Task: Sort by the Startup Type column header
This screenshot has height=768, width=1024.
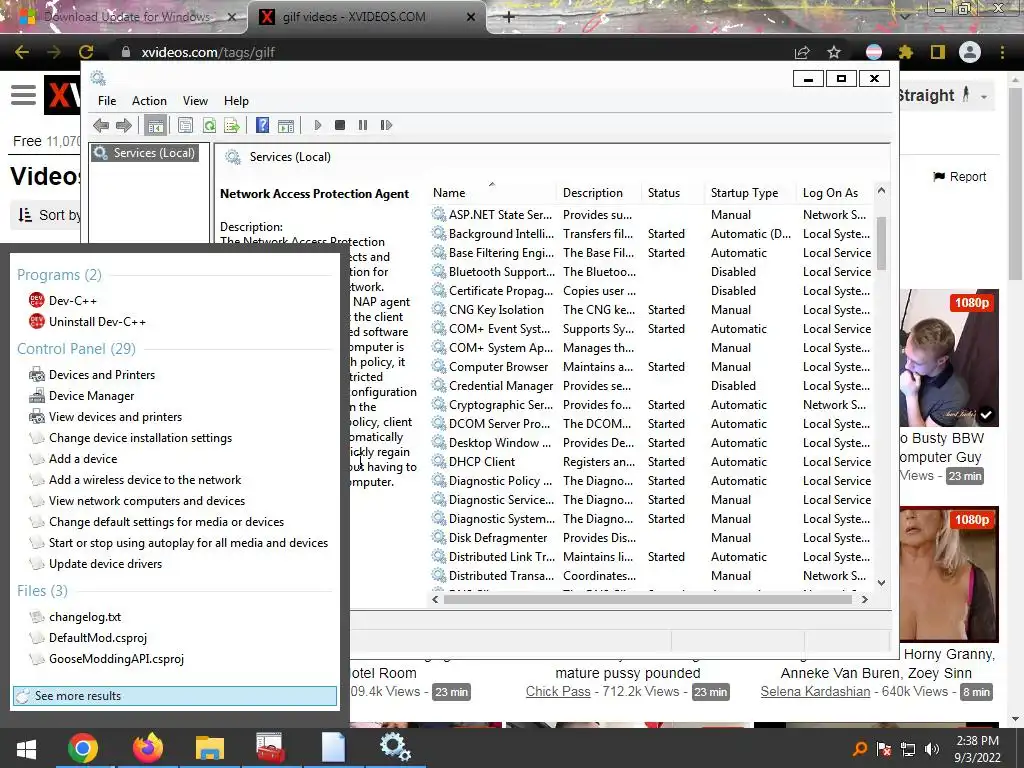Action: [751, 193]
